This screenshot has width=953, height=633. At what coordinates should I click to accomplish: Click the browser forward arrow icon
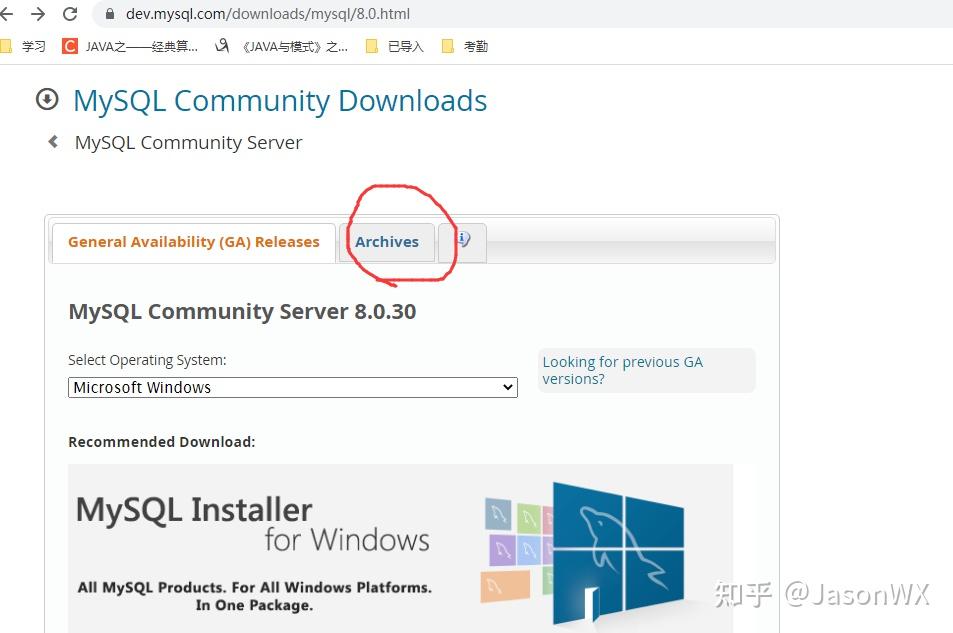coord(38,14)
